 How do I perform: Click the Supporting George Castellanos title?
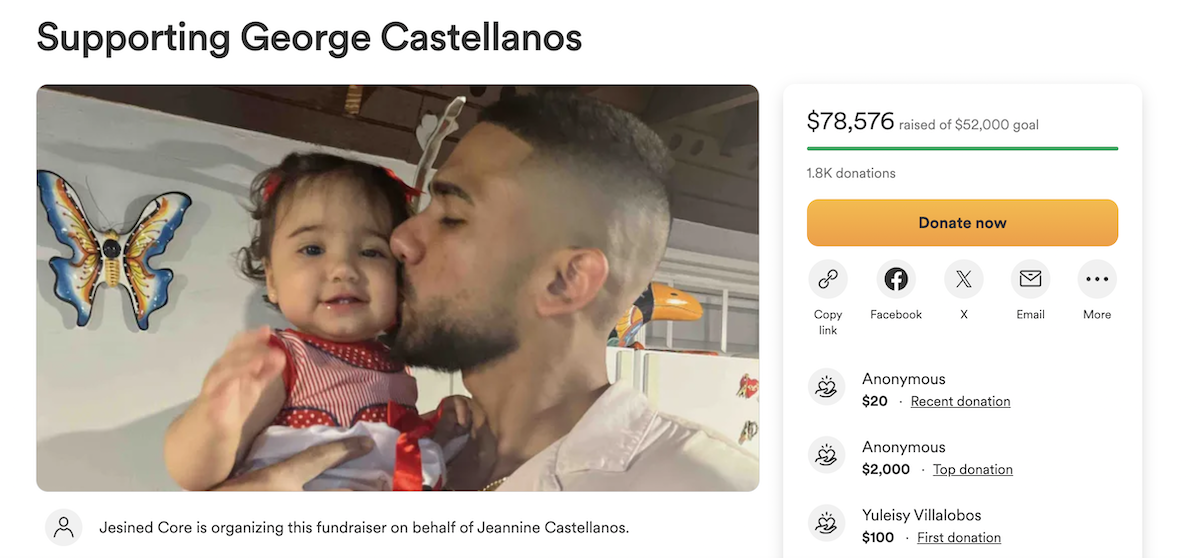(x=309, y=37)
